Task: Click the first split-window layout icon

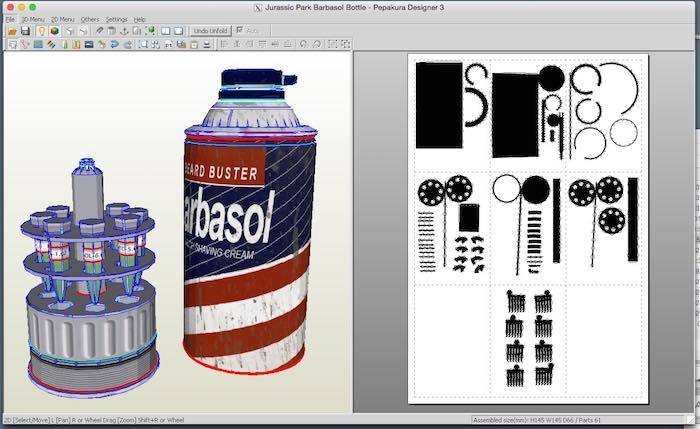Action: click(166, 31)
